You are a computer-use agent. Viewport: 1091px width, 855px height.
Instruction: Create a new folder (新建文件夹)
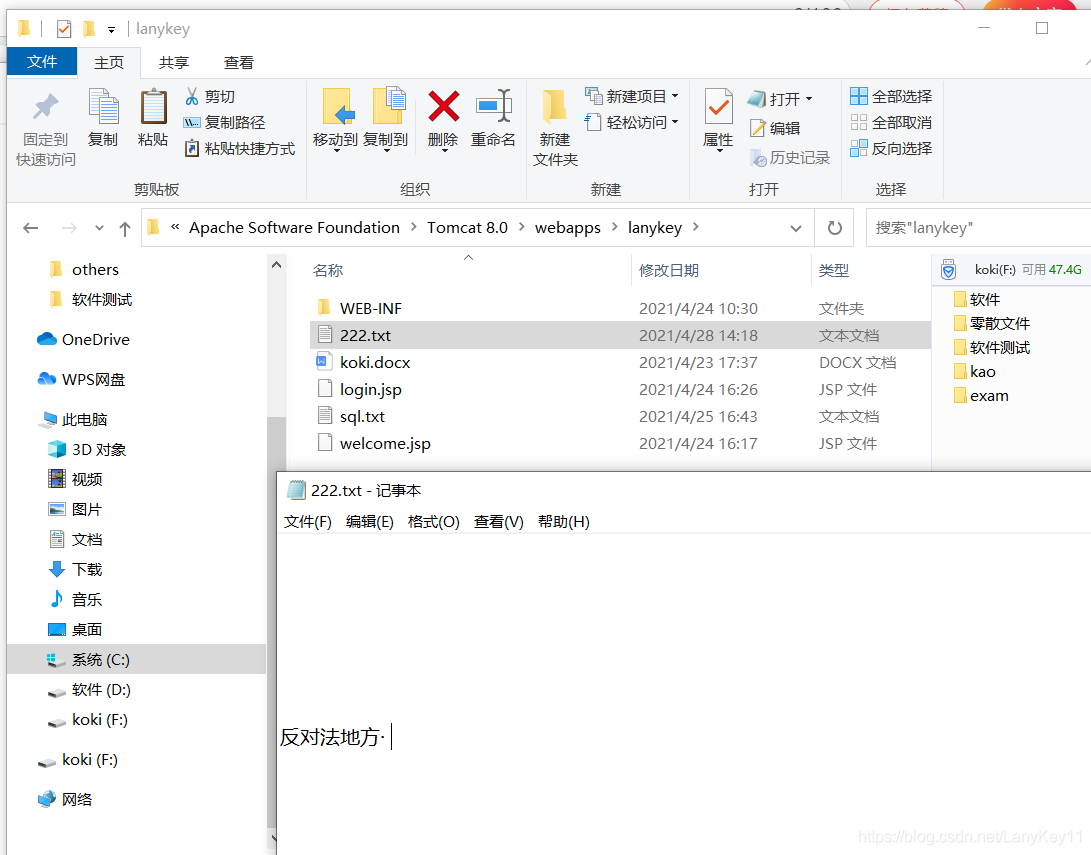[x=555, y=129]
